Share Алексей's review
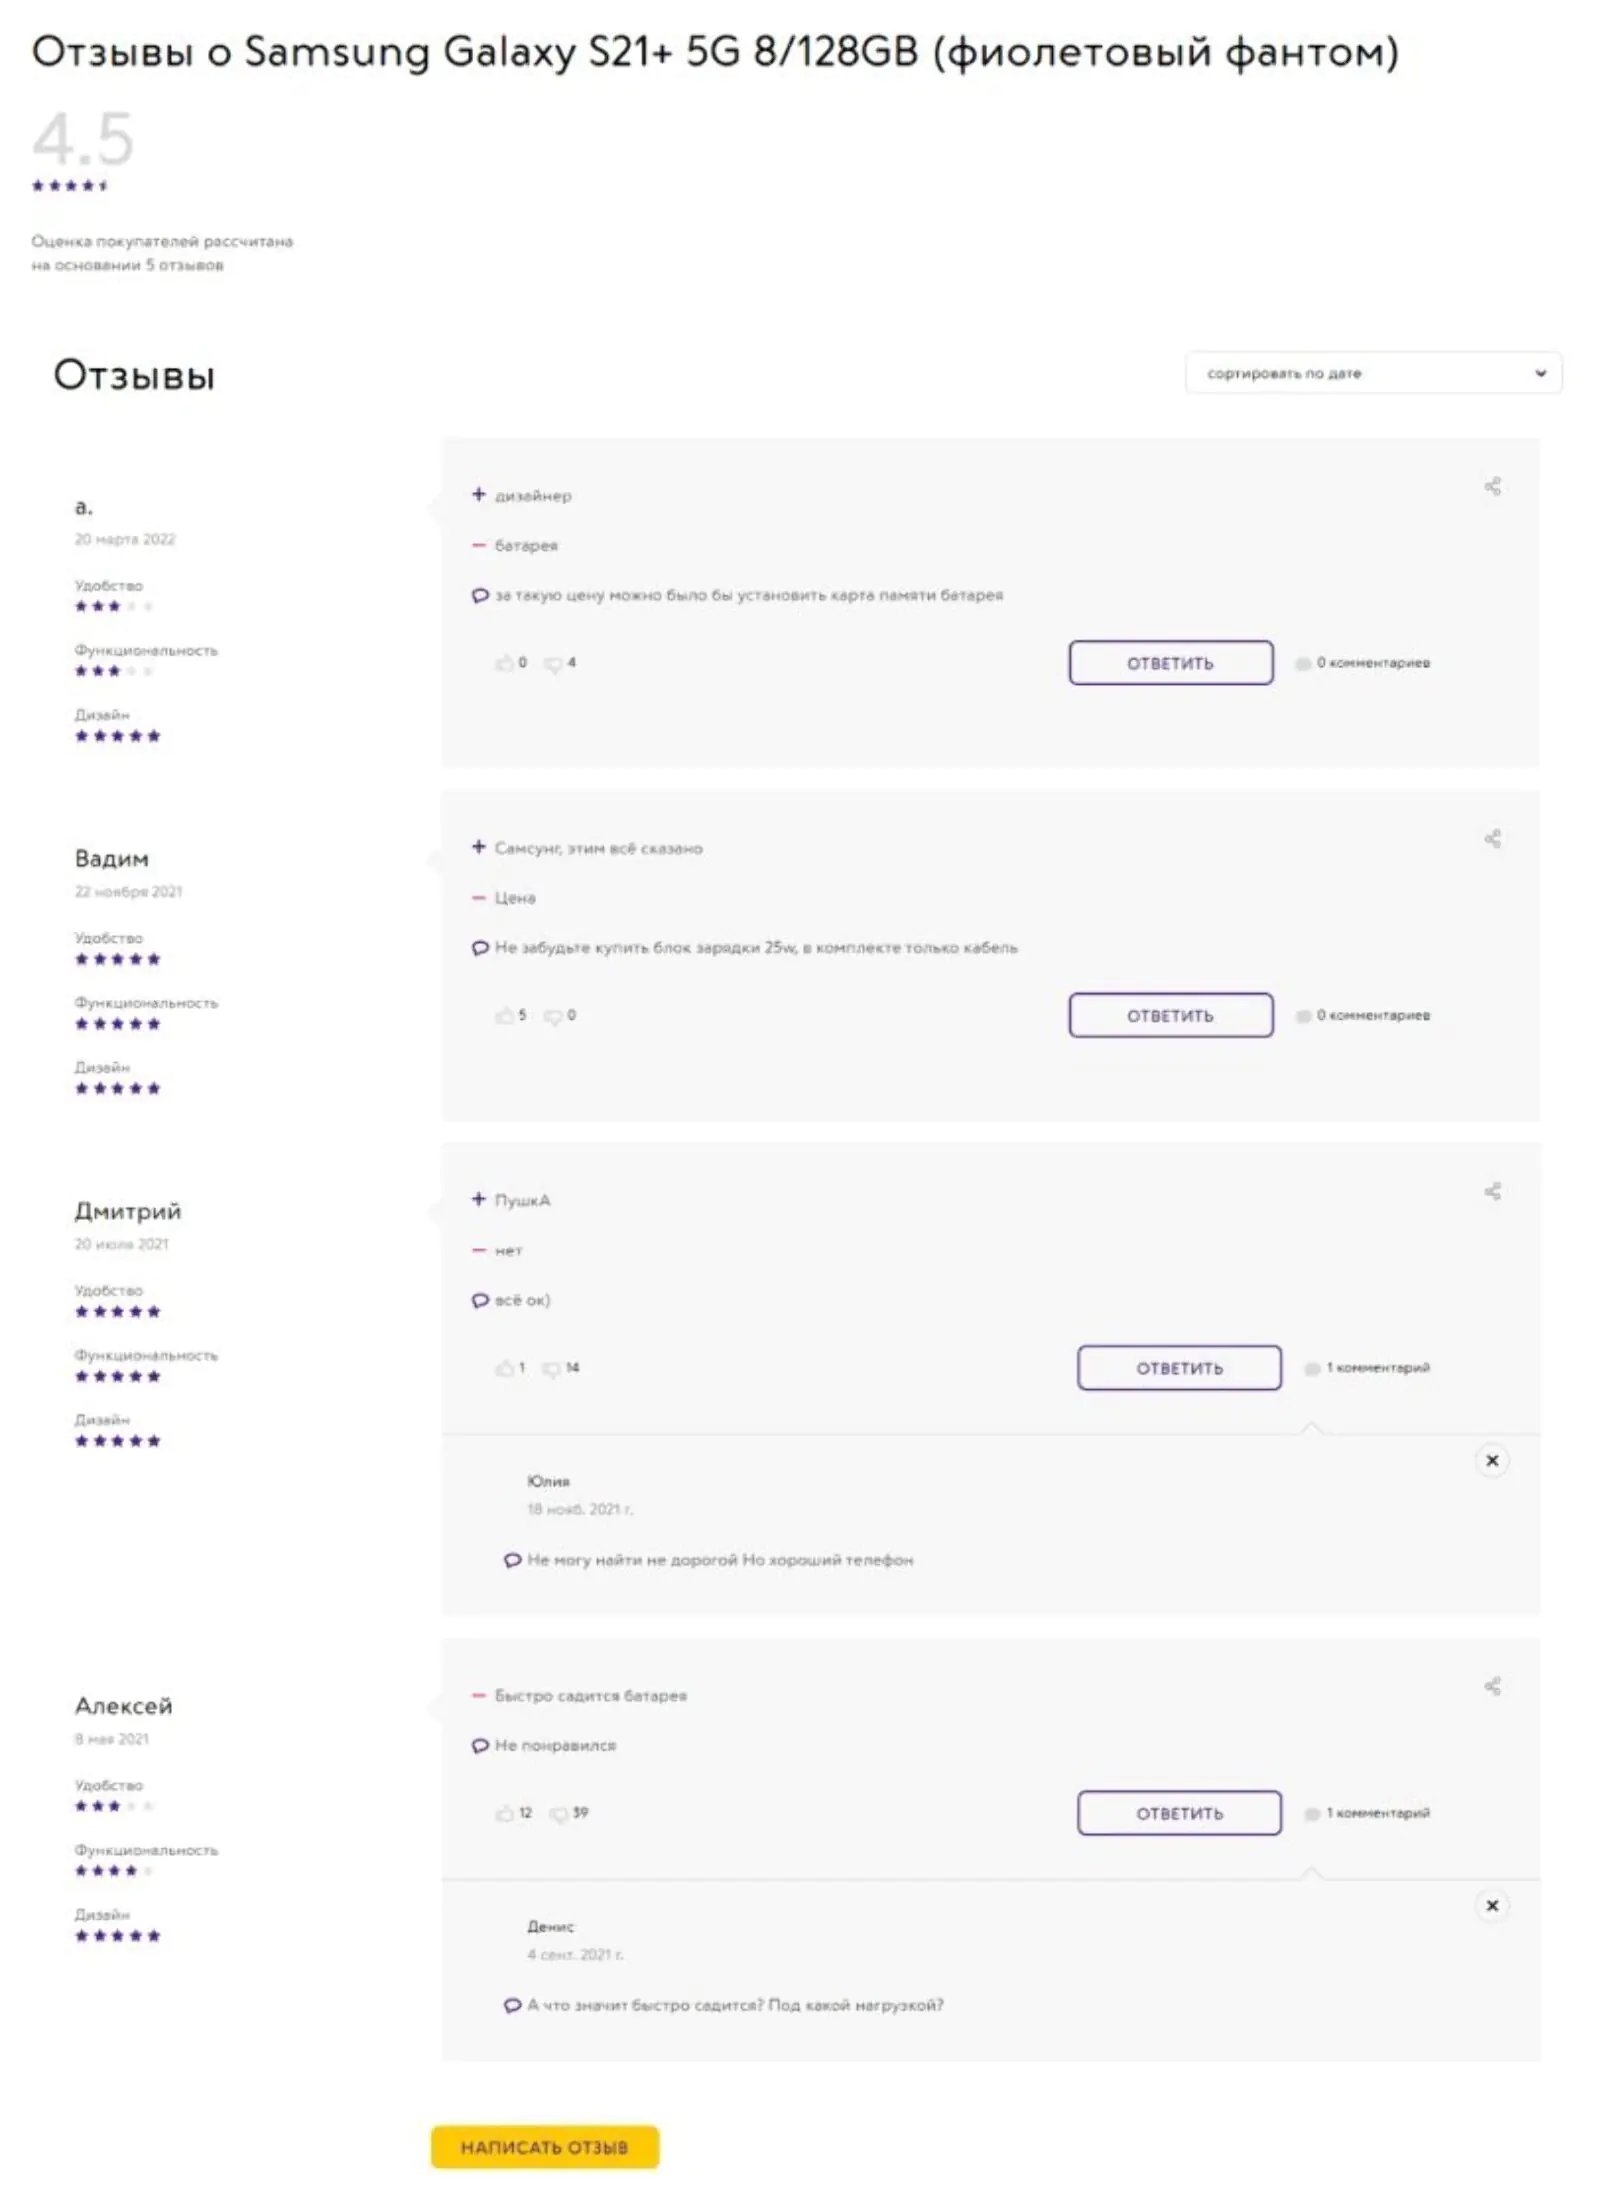This screenshot has width=1599, height=2200. [x=1492, y=1686]
